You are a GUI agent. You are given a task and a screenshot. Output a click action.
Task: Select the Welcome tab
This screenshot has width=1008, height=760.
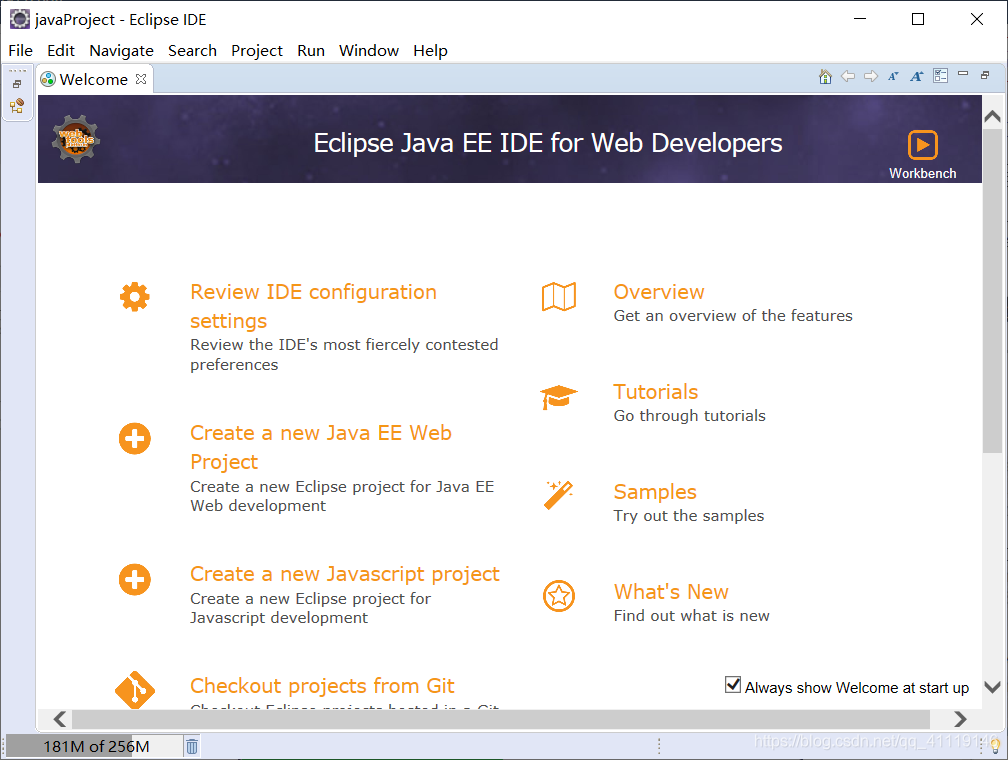(93, 79)
